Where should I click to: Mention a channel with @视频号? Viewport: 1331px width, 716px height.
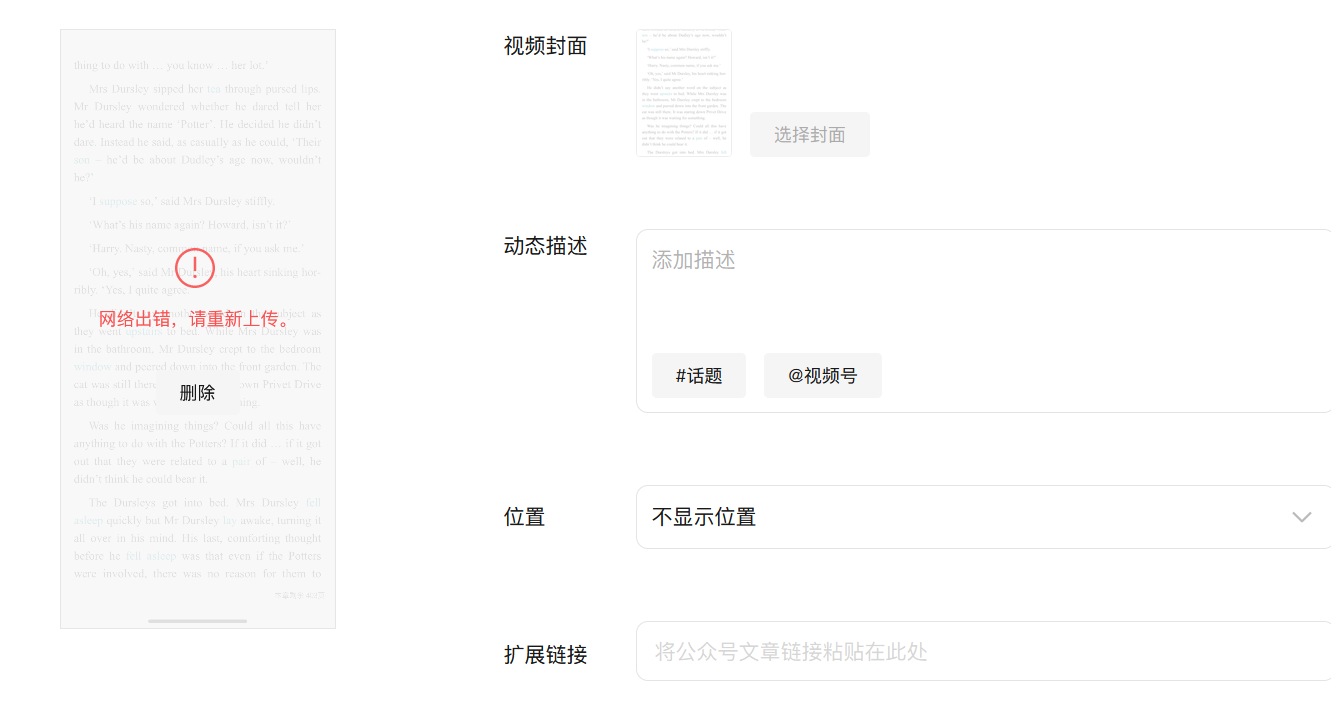(823, 376)
